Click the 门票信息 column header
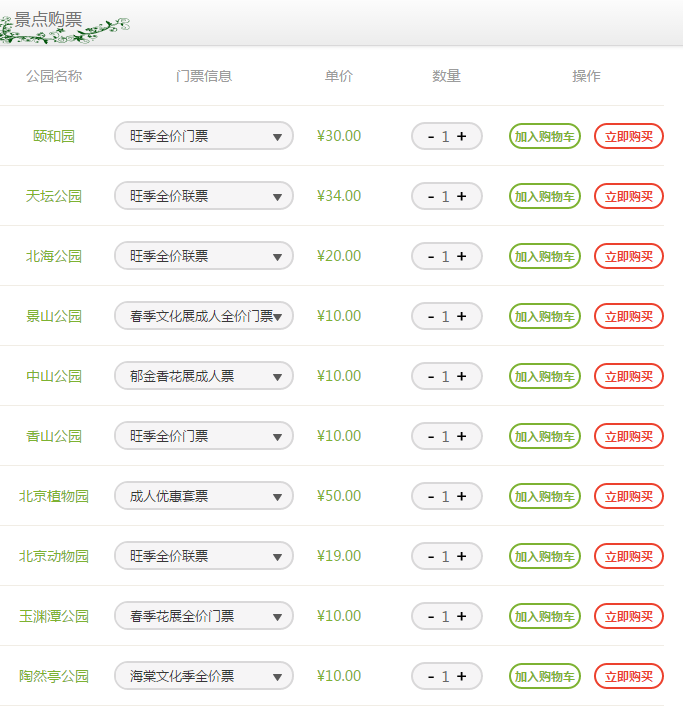The image size is (683, 728). pos(204,76)
